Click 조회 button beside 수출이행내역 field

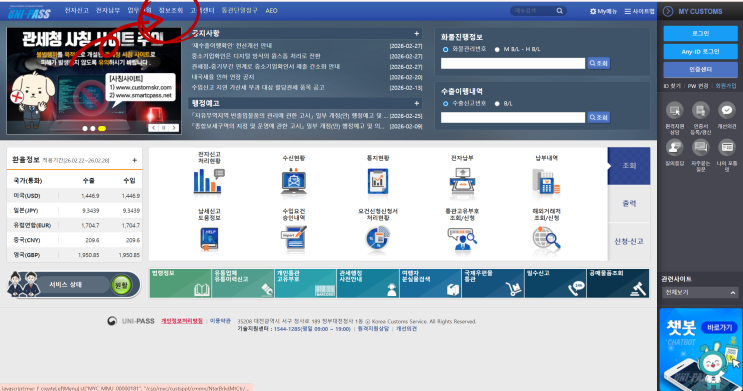pyautogui.click(x=598, y=117)
